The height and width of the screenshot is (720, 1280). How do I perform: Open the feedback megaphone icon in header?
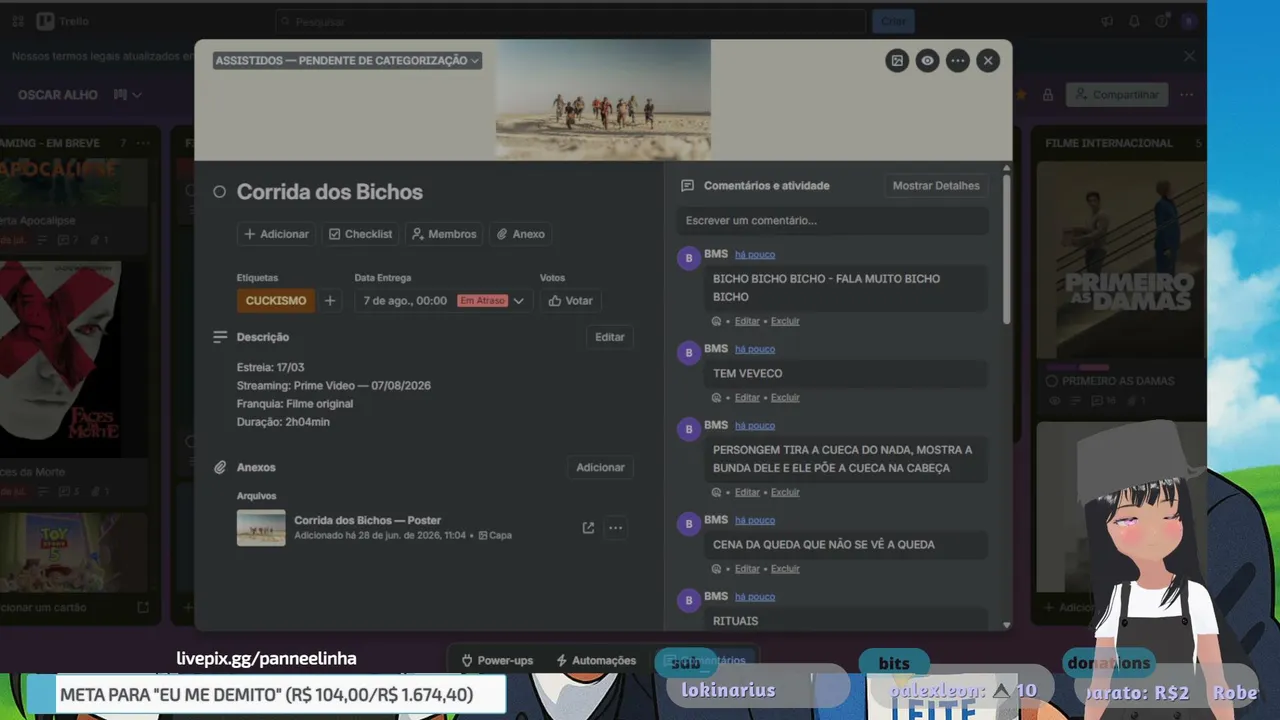point(1107,21)
